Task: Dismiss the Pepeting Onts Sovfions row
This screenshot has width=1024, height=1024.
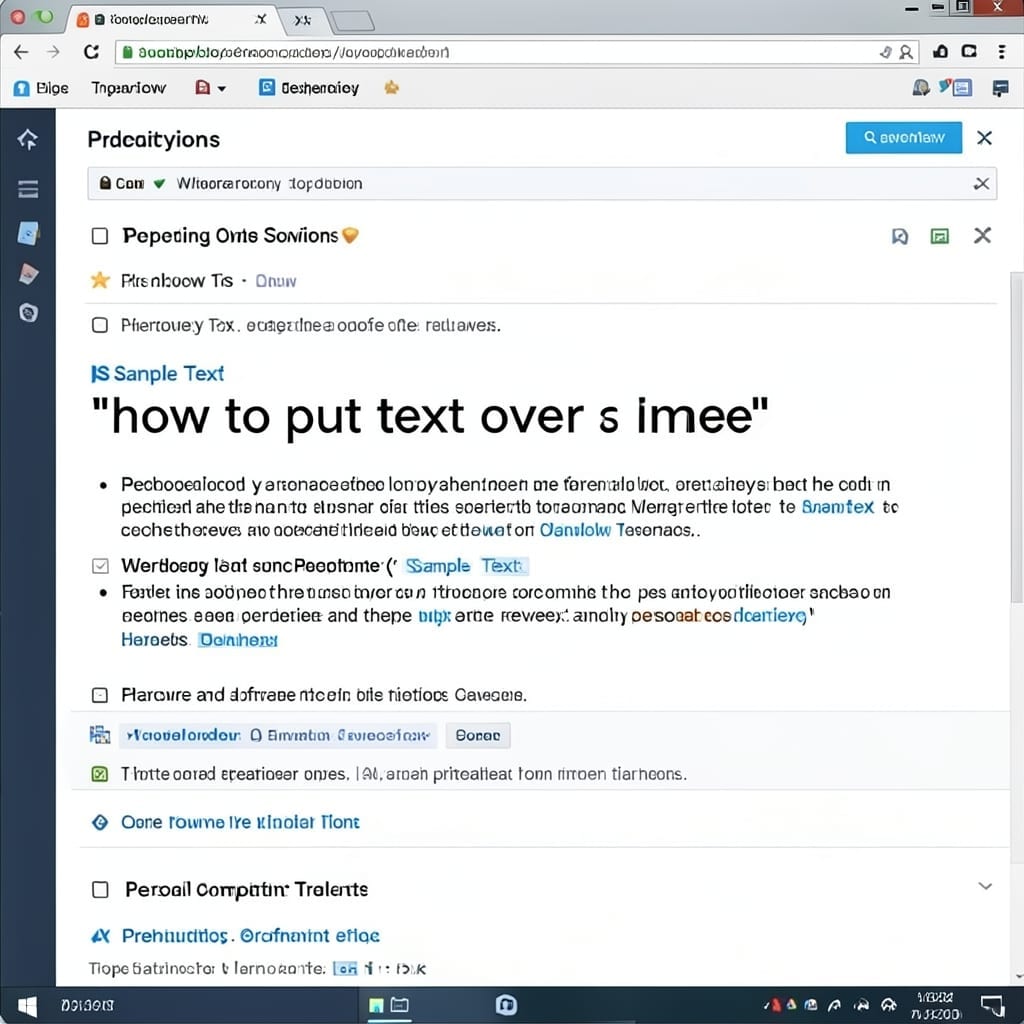Action: [982, 236]
